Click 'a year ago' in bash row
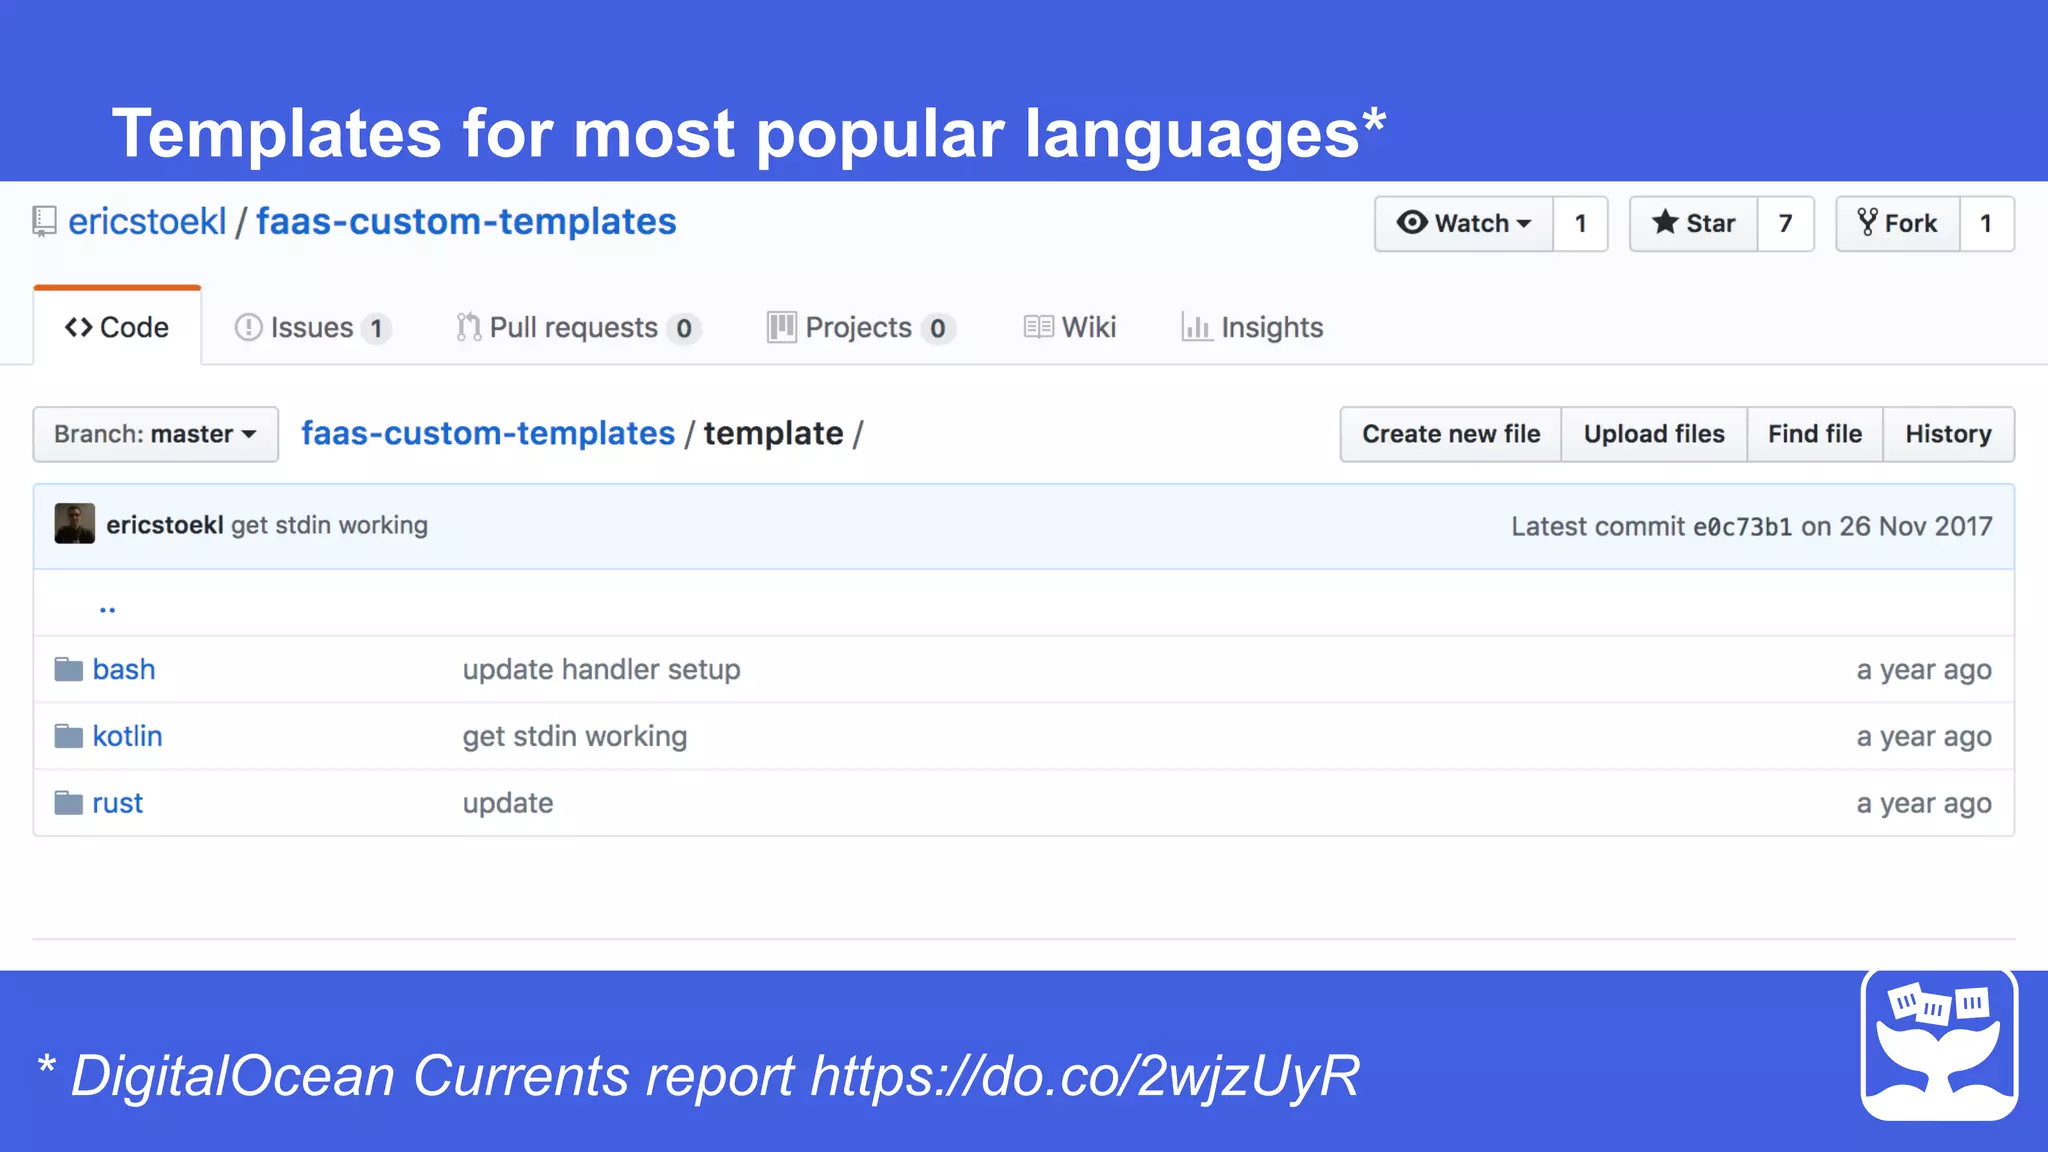Screen dimensions: 2048x1152 pos(1924,669)
